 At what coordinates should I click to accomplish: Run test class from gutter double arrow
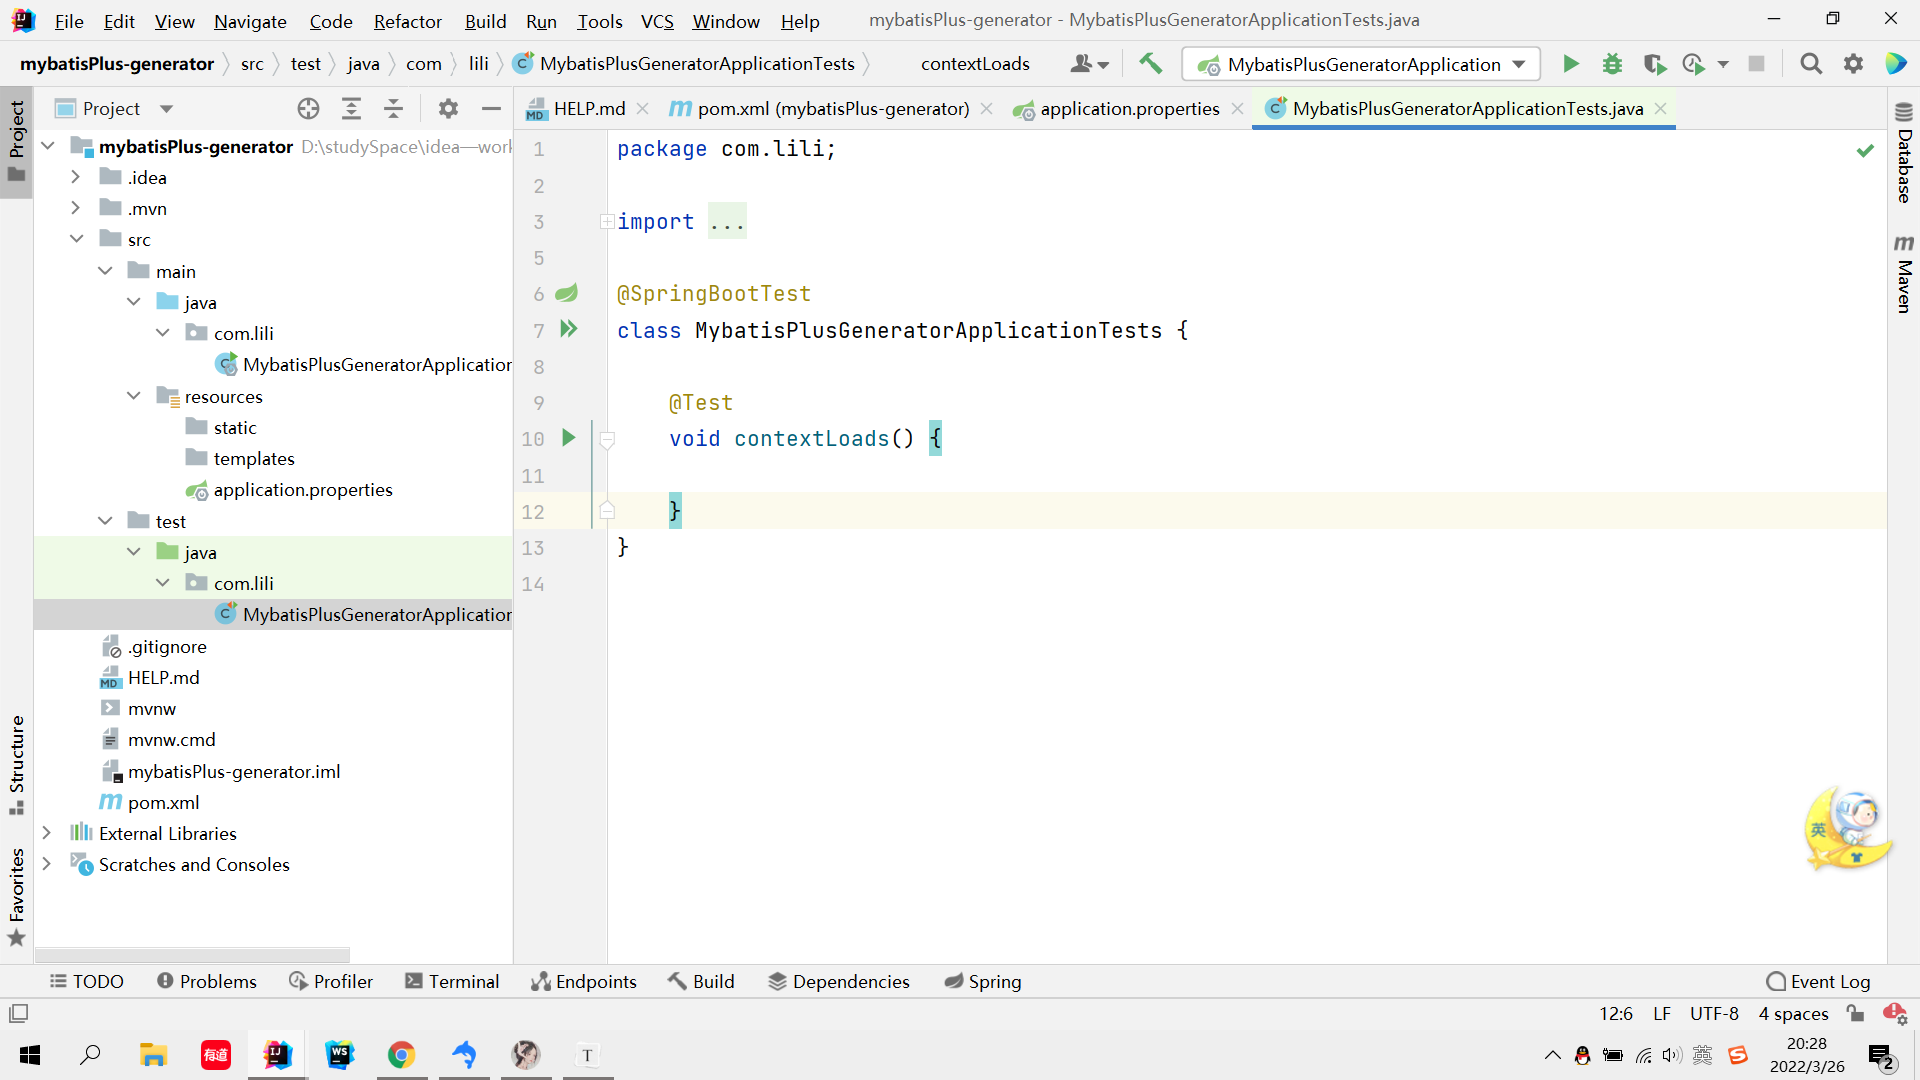pos(569,329)
